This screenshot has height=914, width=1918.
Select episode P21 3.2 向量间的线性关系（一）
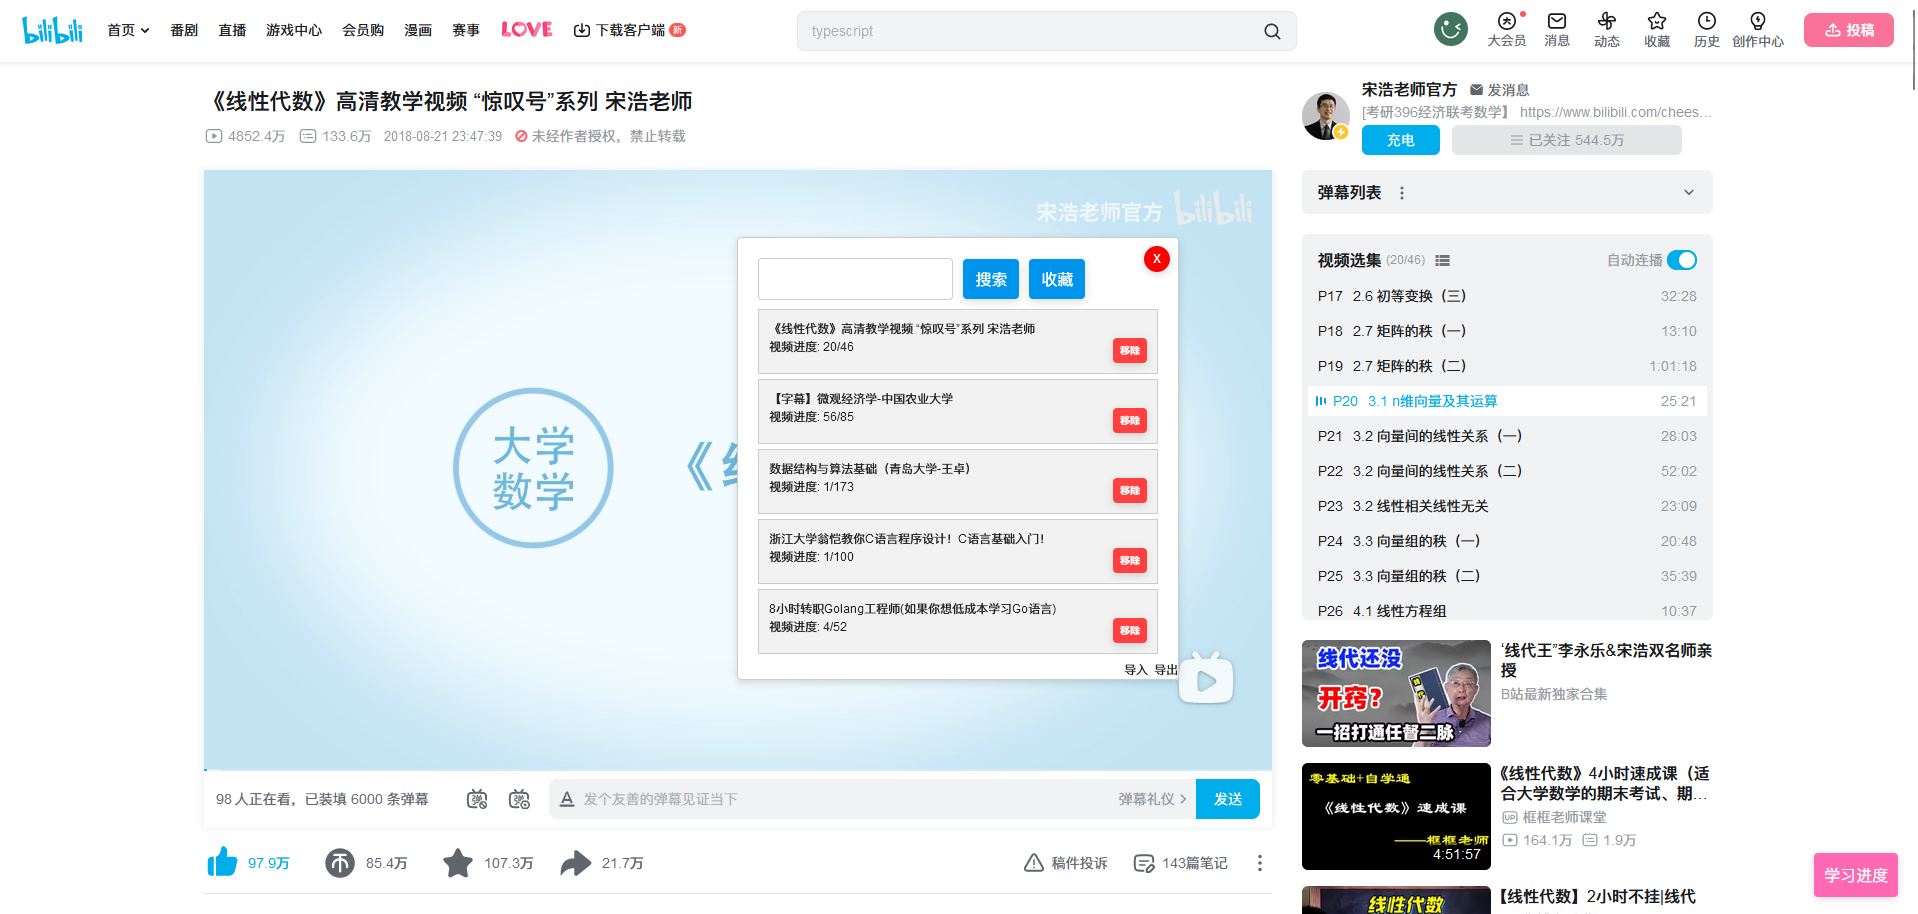pos(1507,436)
